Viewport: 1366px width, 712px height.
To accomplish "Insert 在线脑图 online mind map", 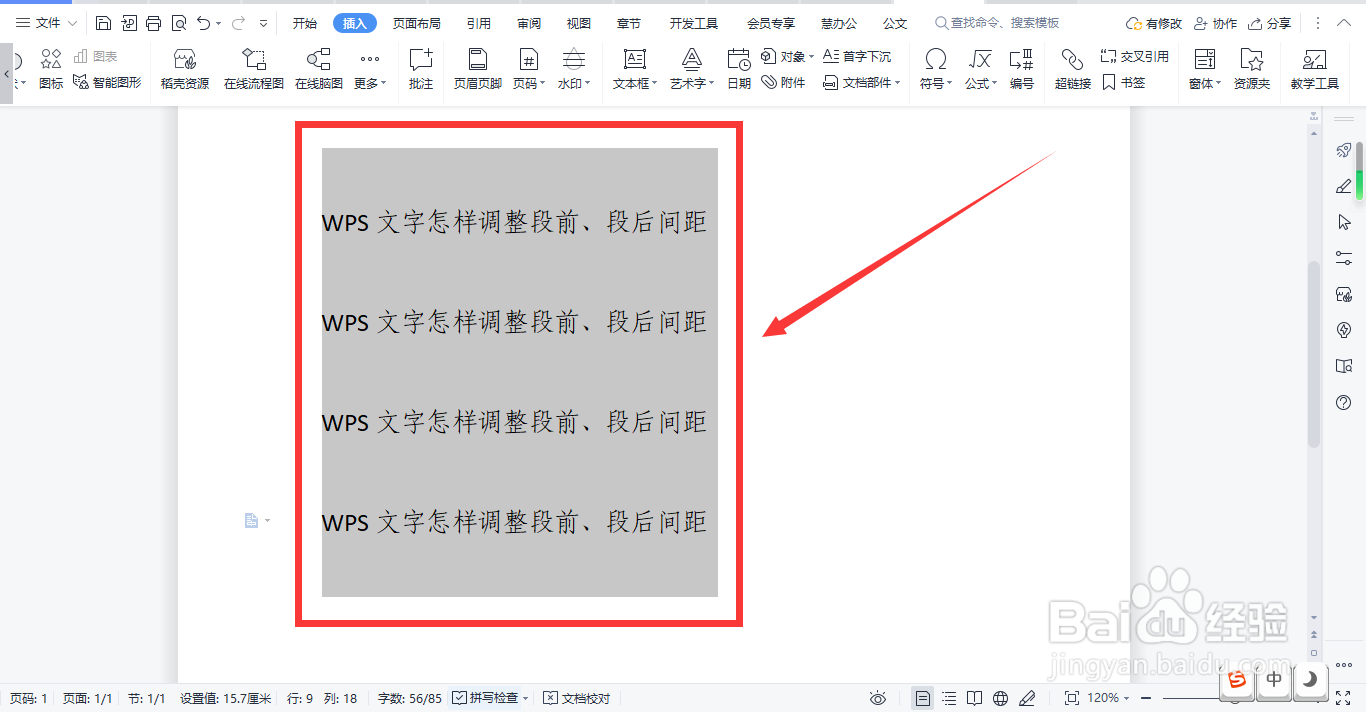I will (319, 70).
